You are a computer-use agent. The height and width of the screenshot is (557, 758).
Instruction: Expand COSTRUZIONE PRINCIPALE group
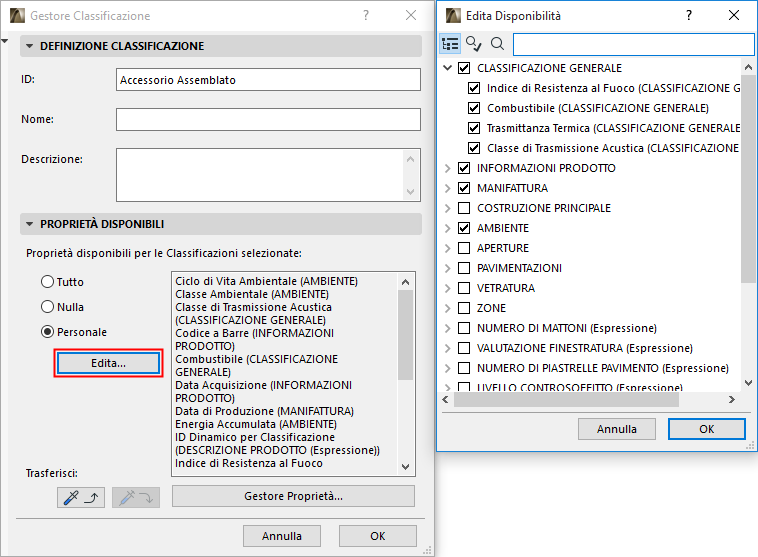[448, 208]
